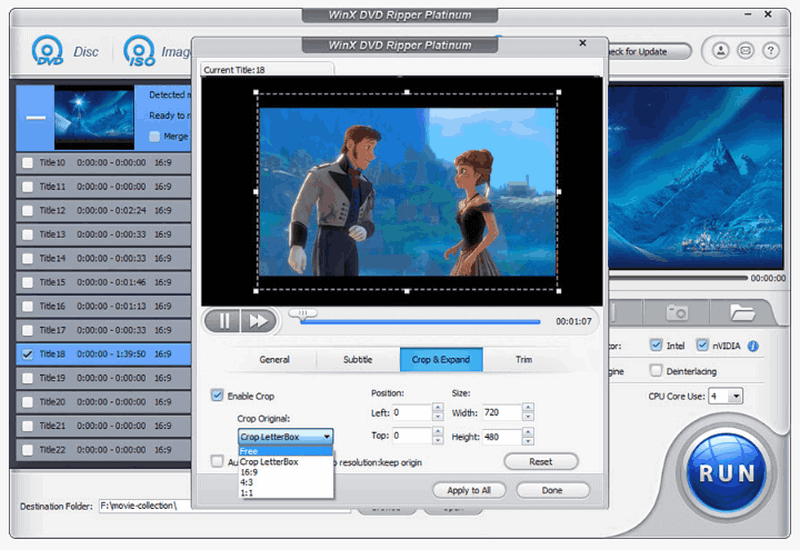The height and width of the screenshot is (550, 800).
Task: Choose 4:3 crop ratio option
Action: point(286,483)
